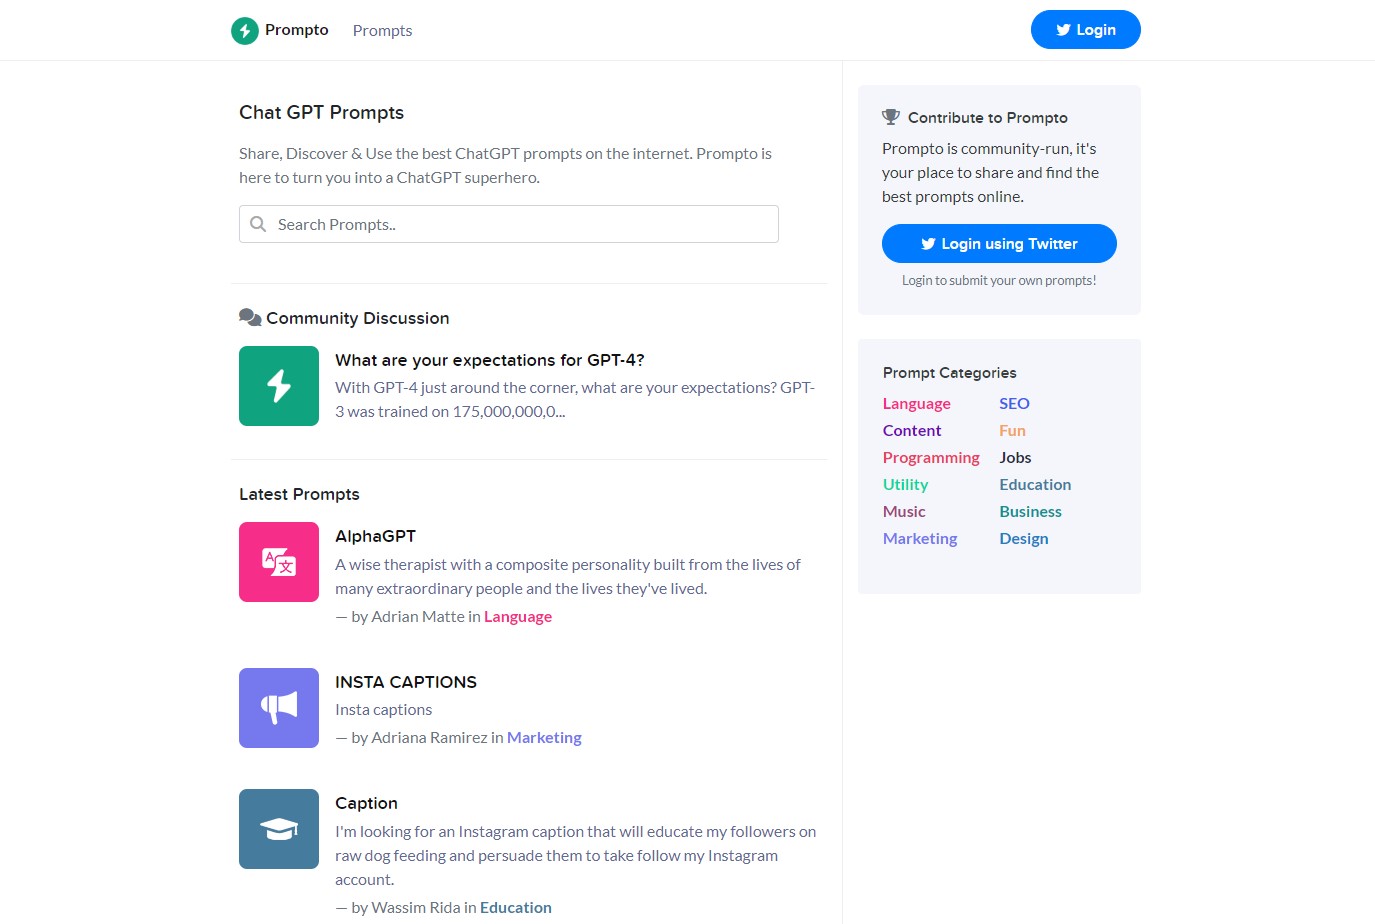Open the Programming category link
The height and width of the screenshot is (924, 1375).
[931, 457]
